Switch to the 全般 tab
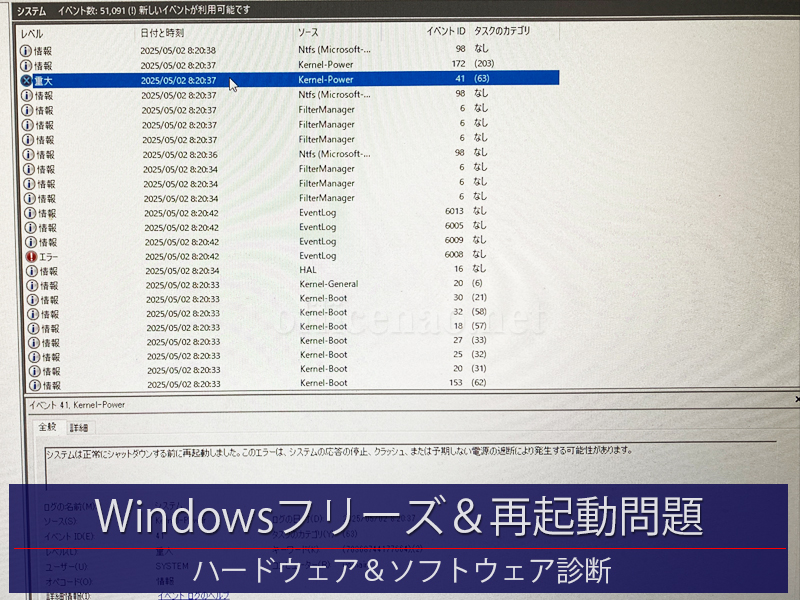The width and height of the screenshot is (800, 600). pos(47,427)
